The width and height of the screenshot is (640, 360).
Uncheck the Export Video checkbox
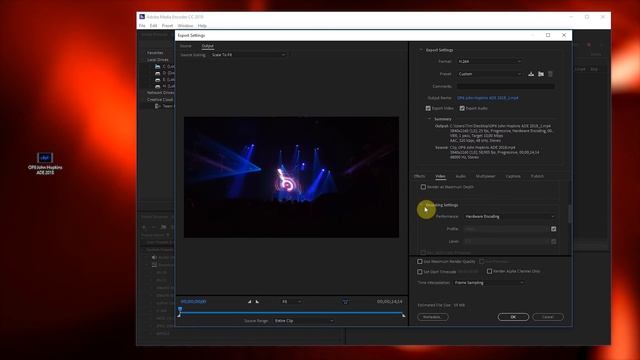click(428, 108)
